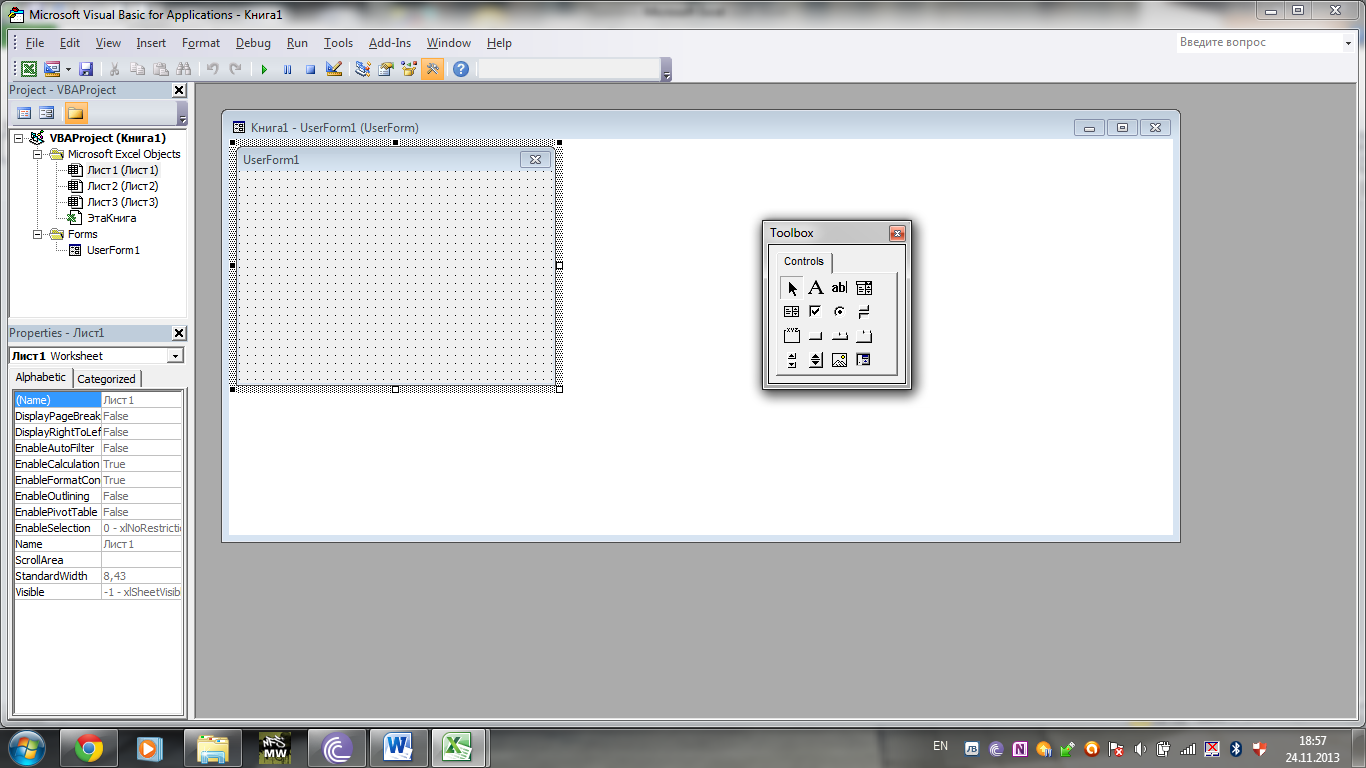Select the ListBox tool in Toolbox

pyautogui.click(x=792, y=312)
